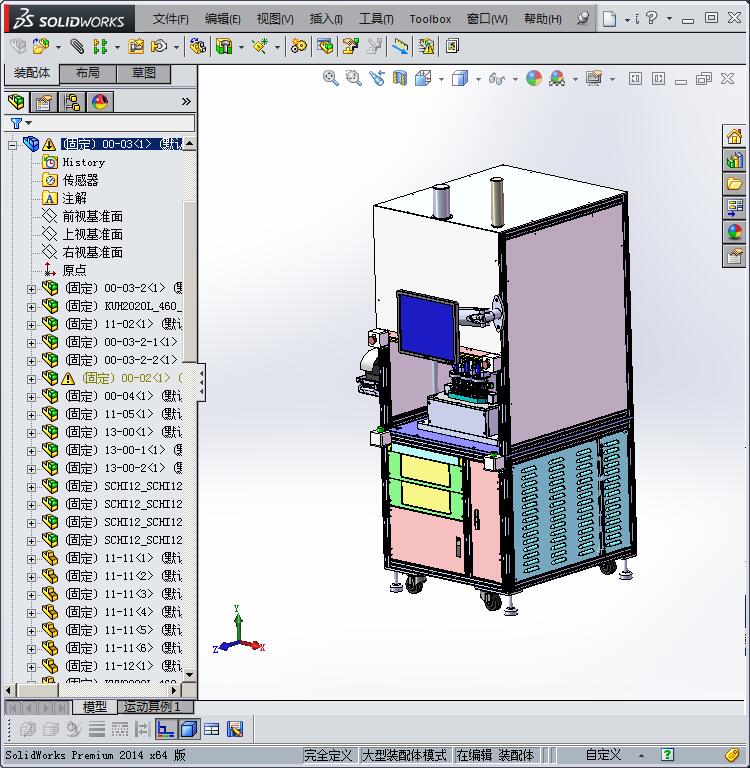
Task: Open the File Explorer folder task pane
Action: (734, 184)
